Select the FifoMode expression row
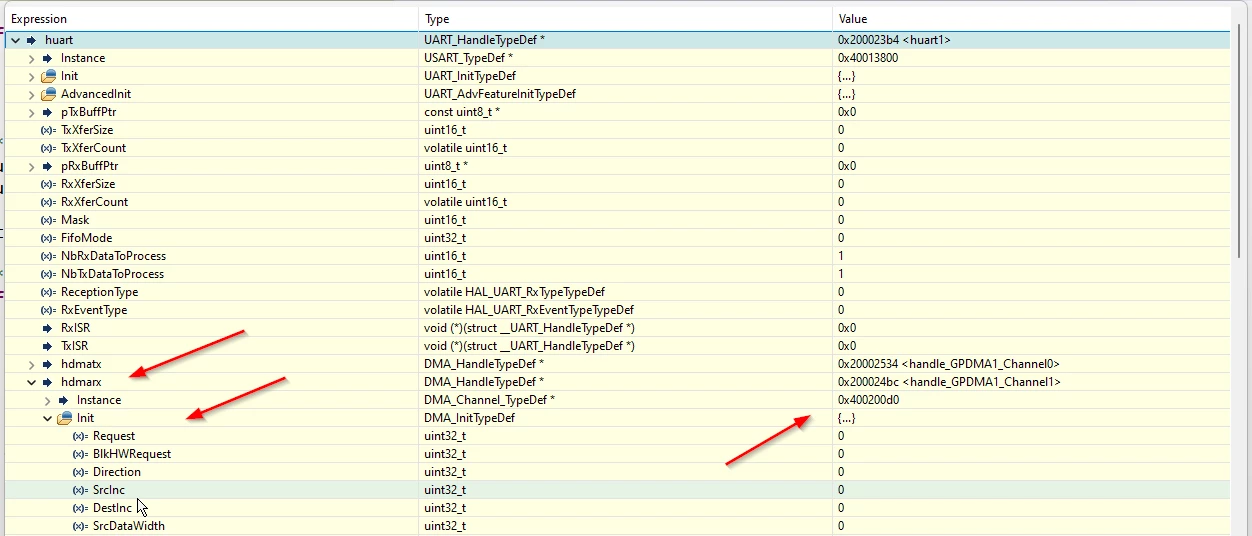Viewport: 1252px width, 536px height. click(x=617, y=238)
